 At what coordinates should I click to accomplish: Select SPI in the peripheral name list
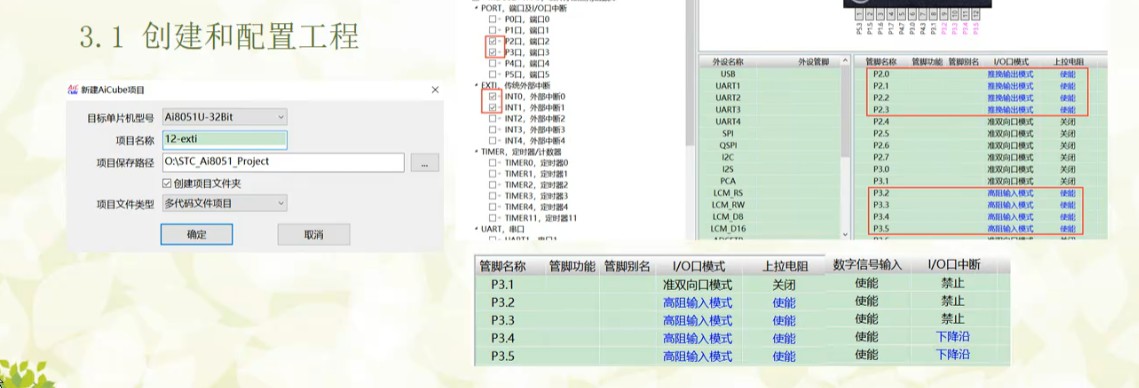point(727,134)
